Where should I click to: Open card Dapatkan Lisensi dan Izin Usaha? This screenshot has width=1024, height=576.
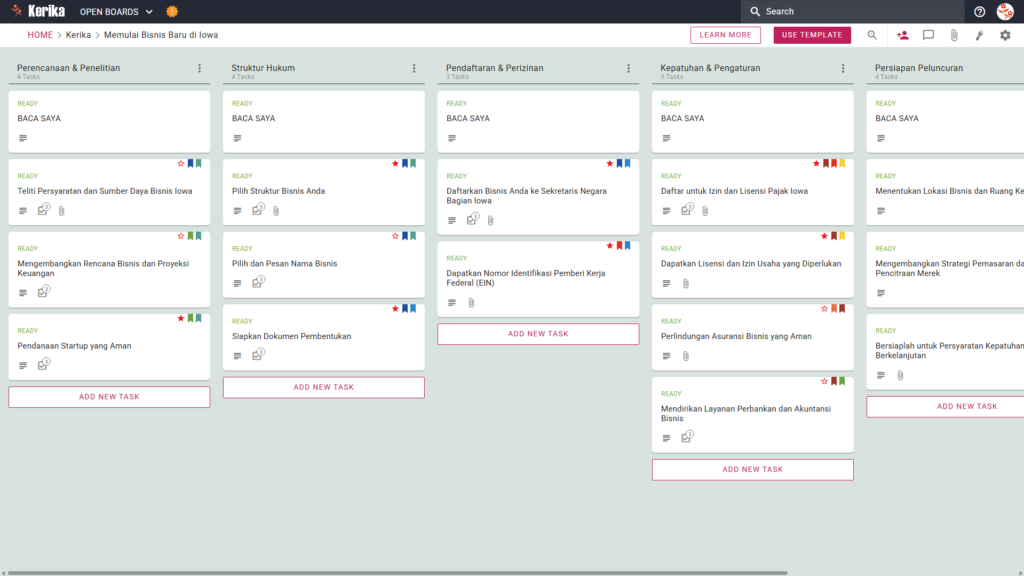coord(752,264)
